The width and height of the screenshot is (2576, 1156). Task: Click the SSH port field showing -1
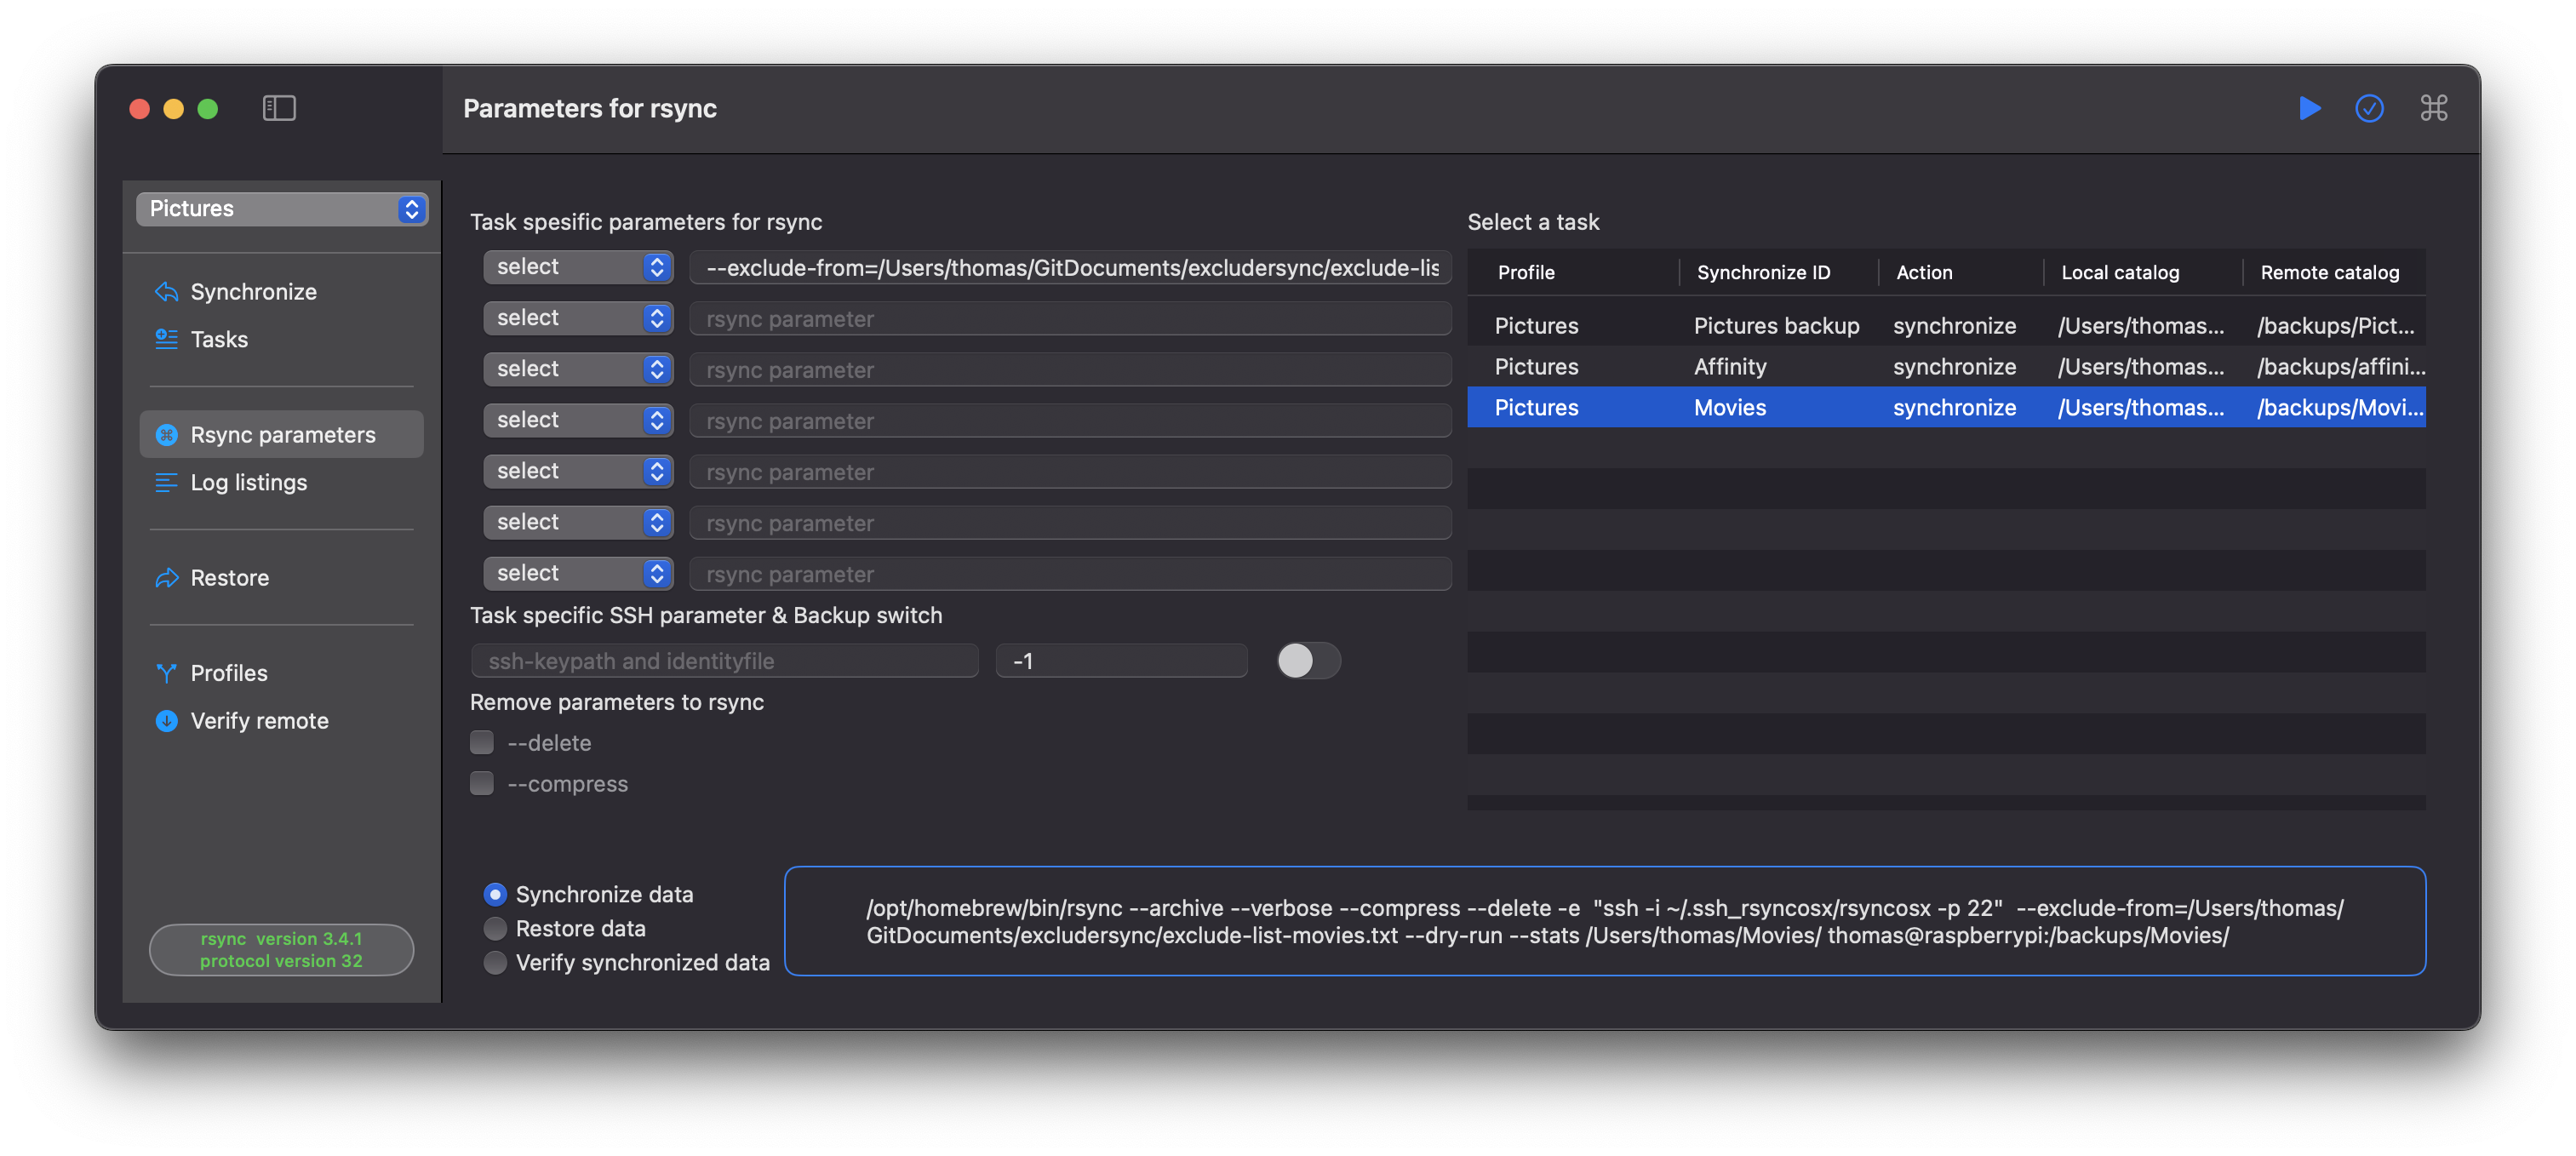point(1121,661)
